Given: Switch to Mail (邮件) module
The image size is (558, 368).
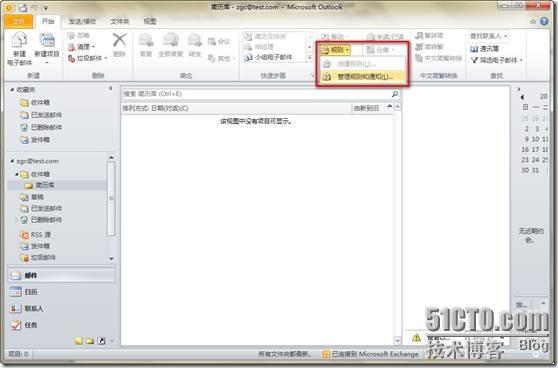Looking at the screenshot, I should click(61, 275).
